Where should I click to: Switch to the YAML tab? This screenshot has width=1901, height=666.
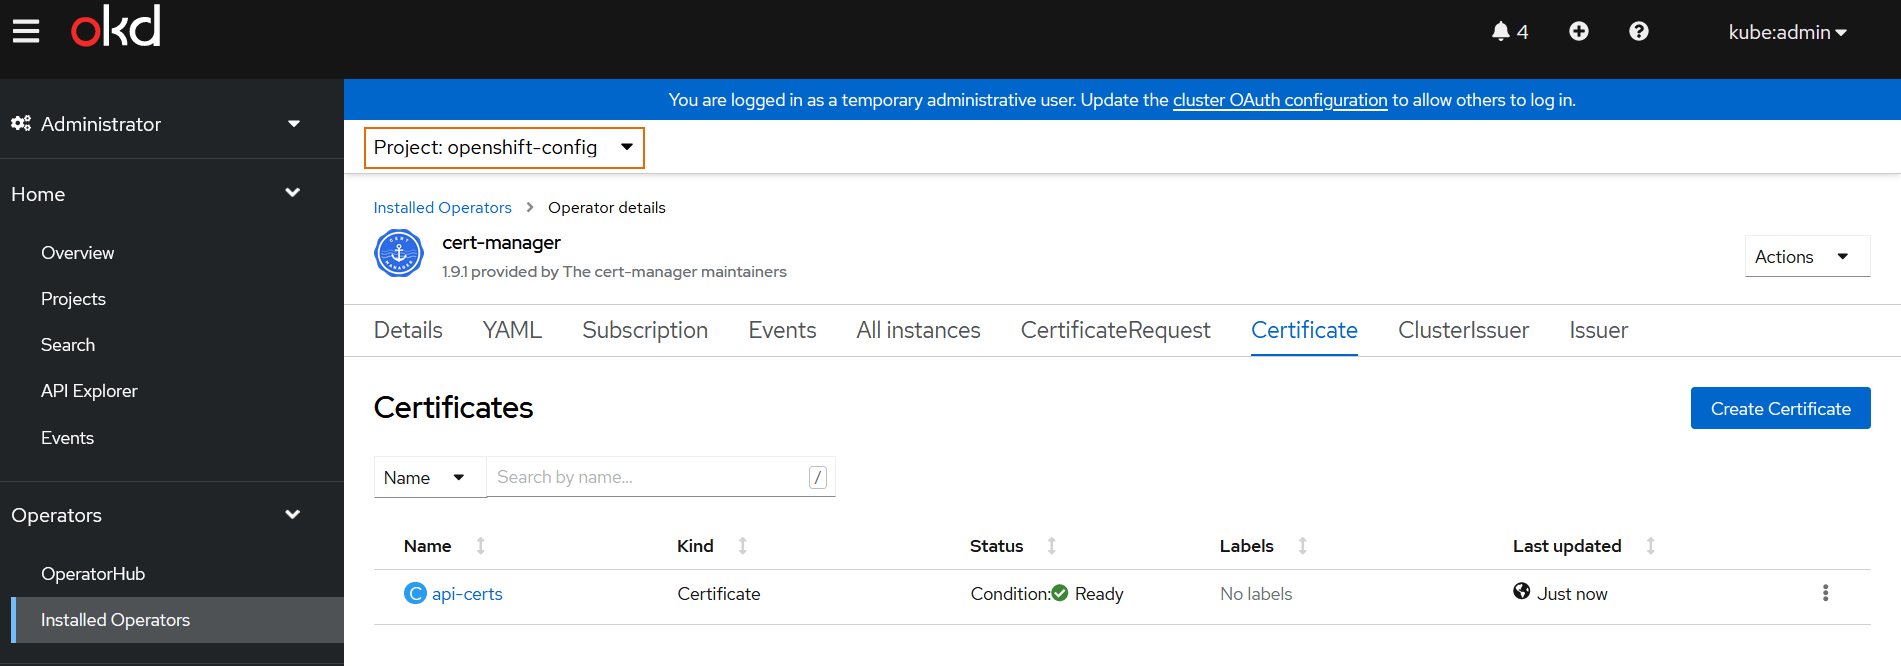(512, 330)
